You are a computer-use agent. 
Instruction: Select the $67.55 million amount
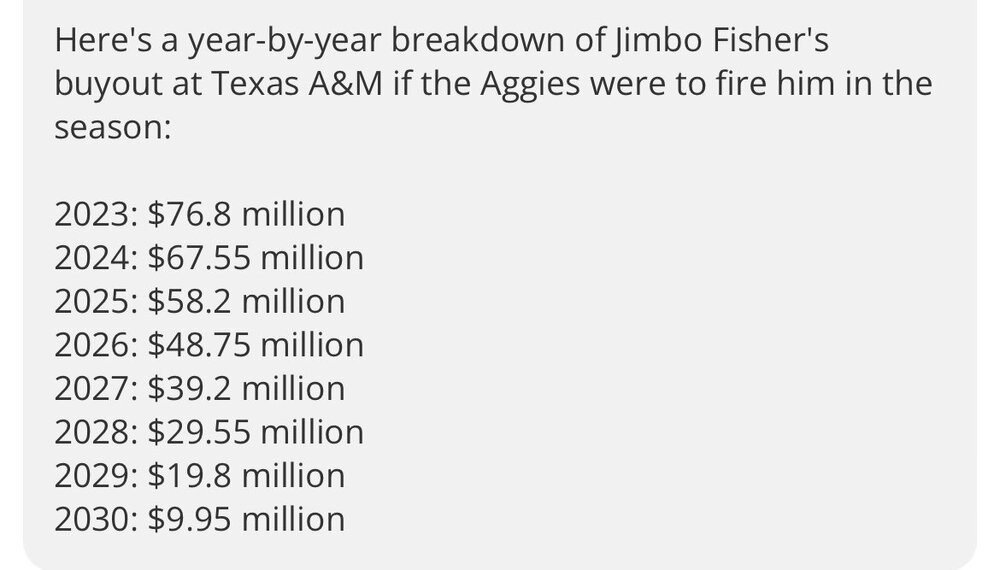coord(255,258)
